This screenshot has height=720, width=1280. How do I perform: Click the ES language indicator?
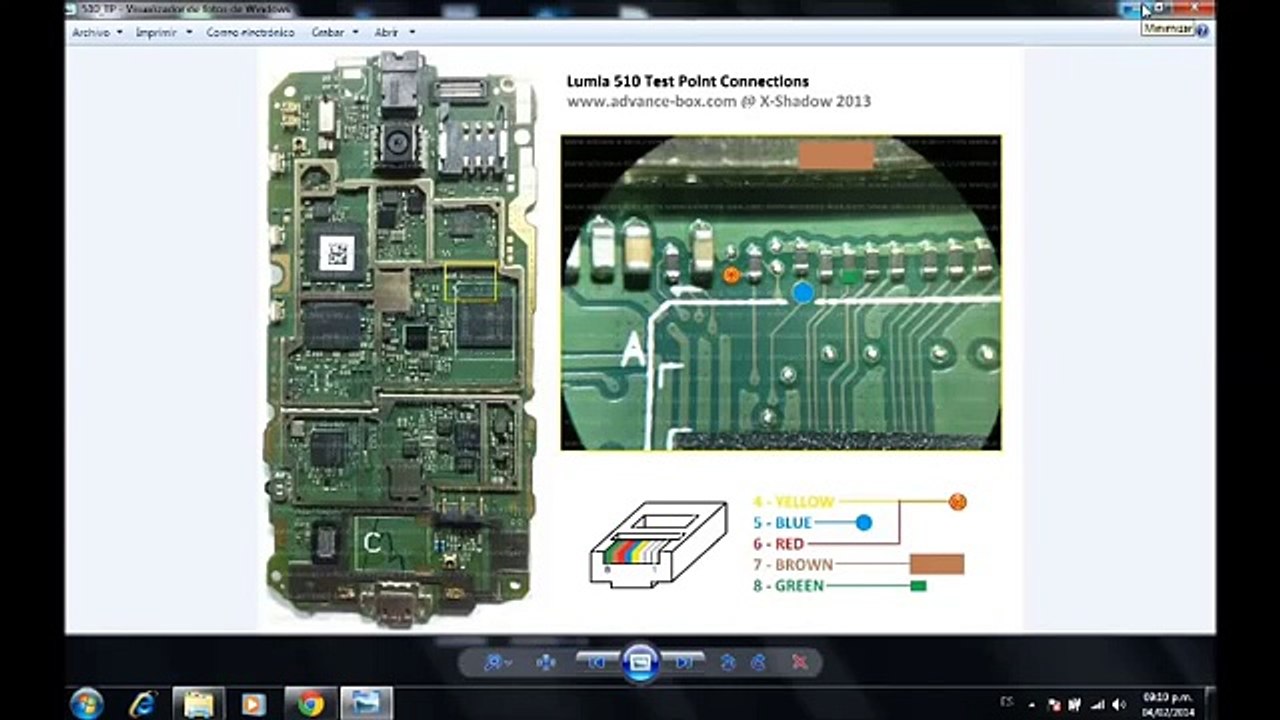[x=1006, y=703]
